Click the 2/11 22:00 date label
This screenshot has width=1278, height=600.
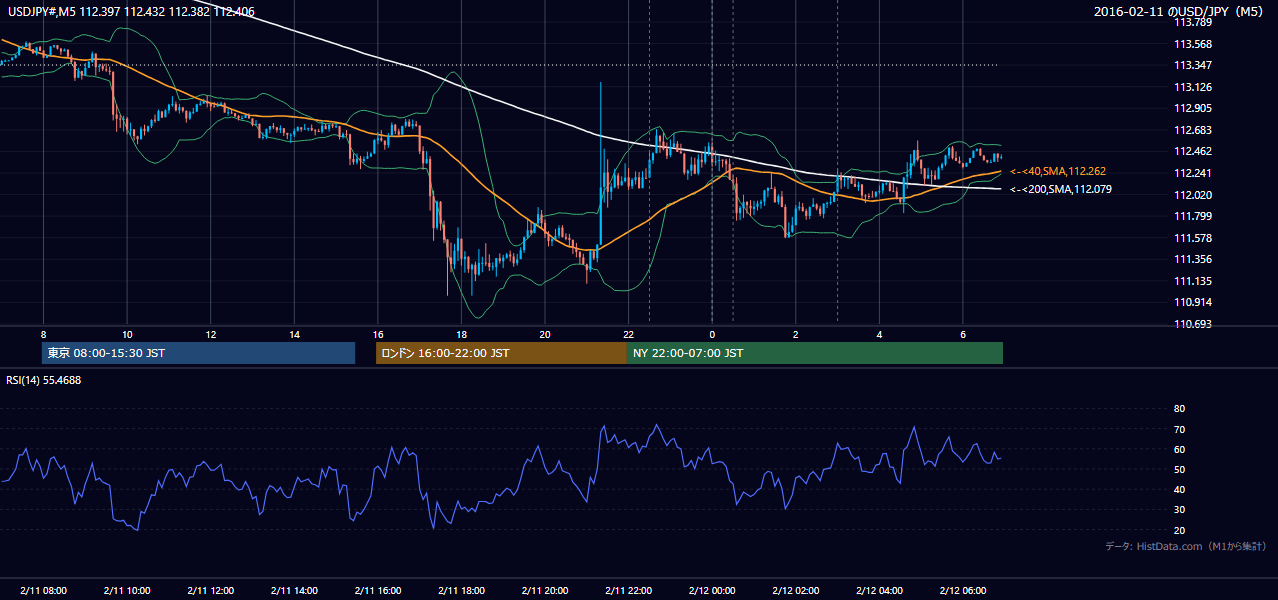(x=628, y=591)
